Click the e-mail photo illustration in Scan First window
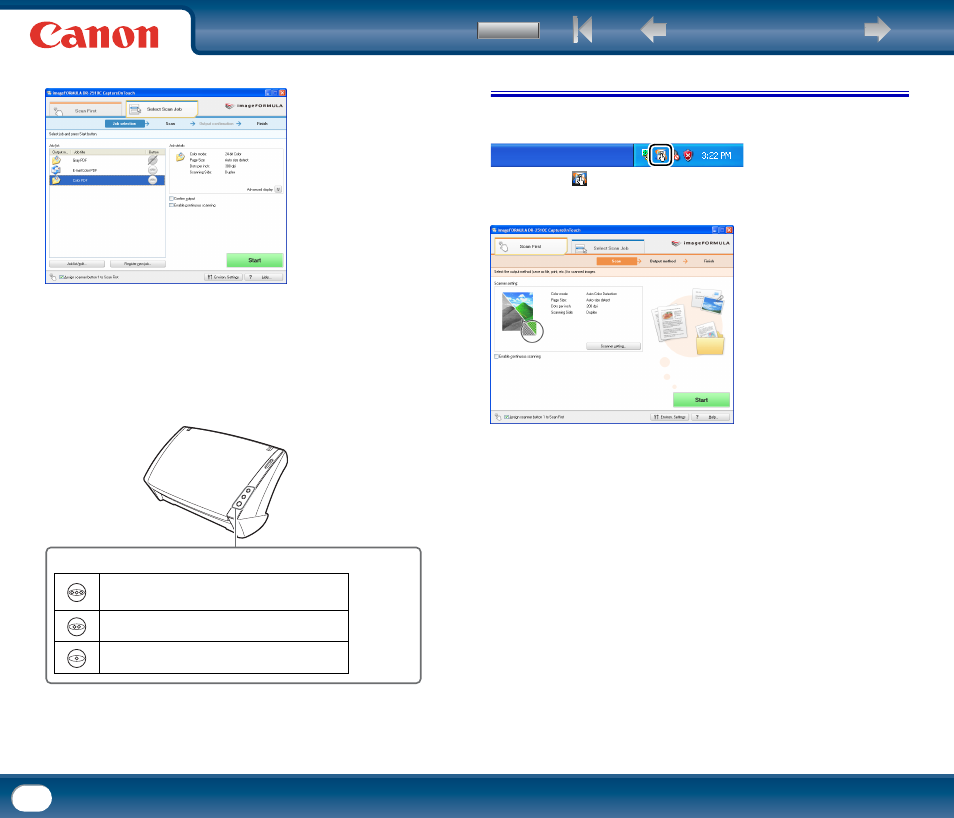954x818 pixels. click(707, 301)
